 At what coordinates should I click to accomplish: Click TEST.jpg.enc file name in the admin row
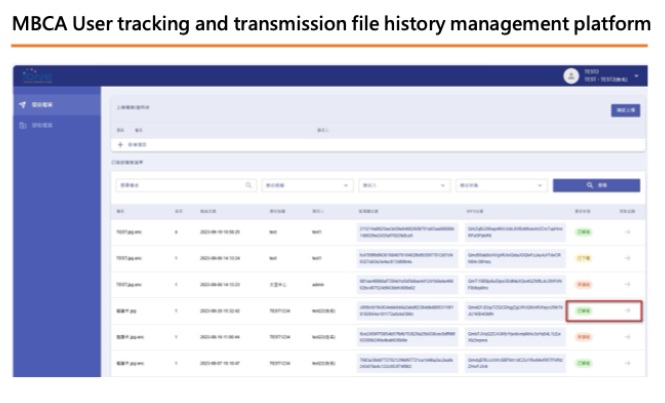(129, 285)
